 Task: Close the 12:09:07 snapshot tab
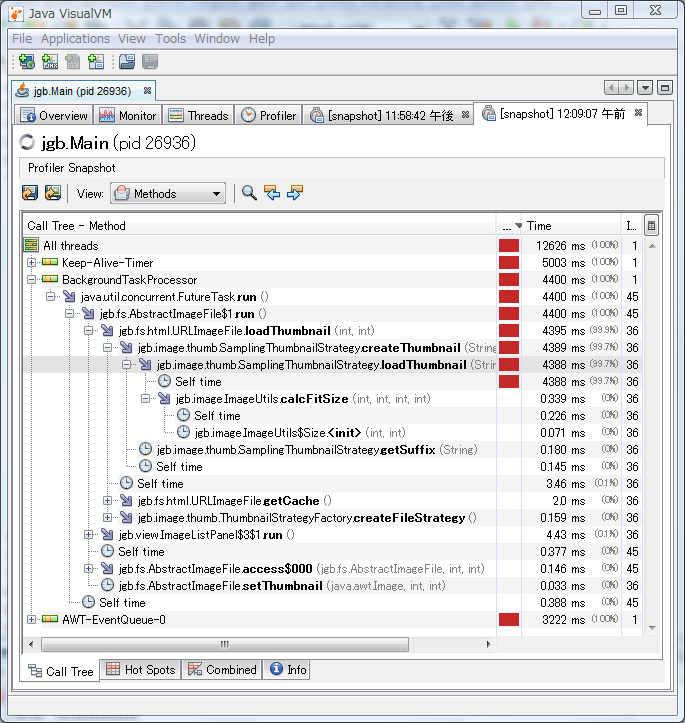point(638,113)
